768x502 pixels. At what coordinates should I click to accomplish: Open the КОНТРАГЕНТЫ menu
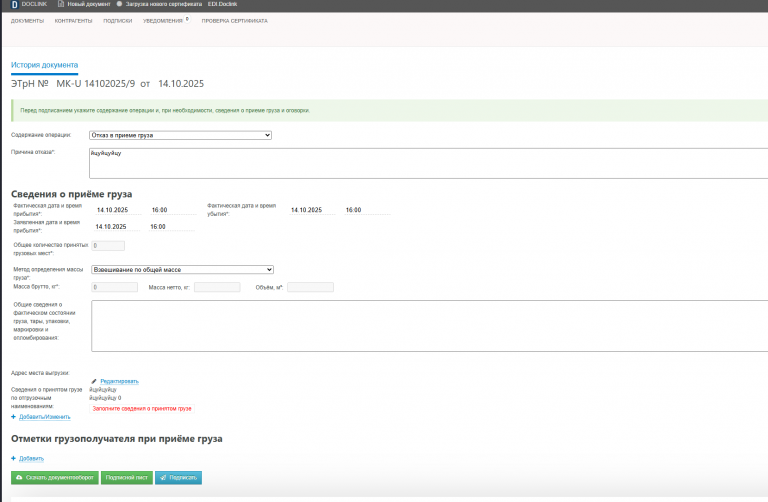73,21
